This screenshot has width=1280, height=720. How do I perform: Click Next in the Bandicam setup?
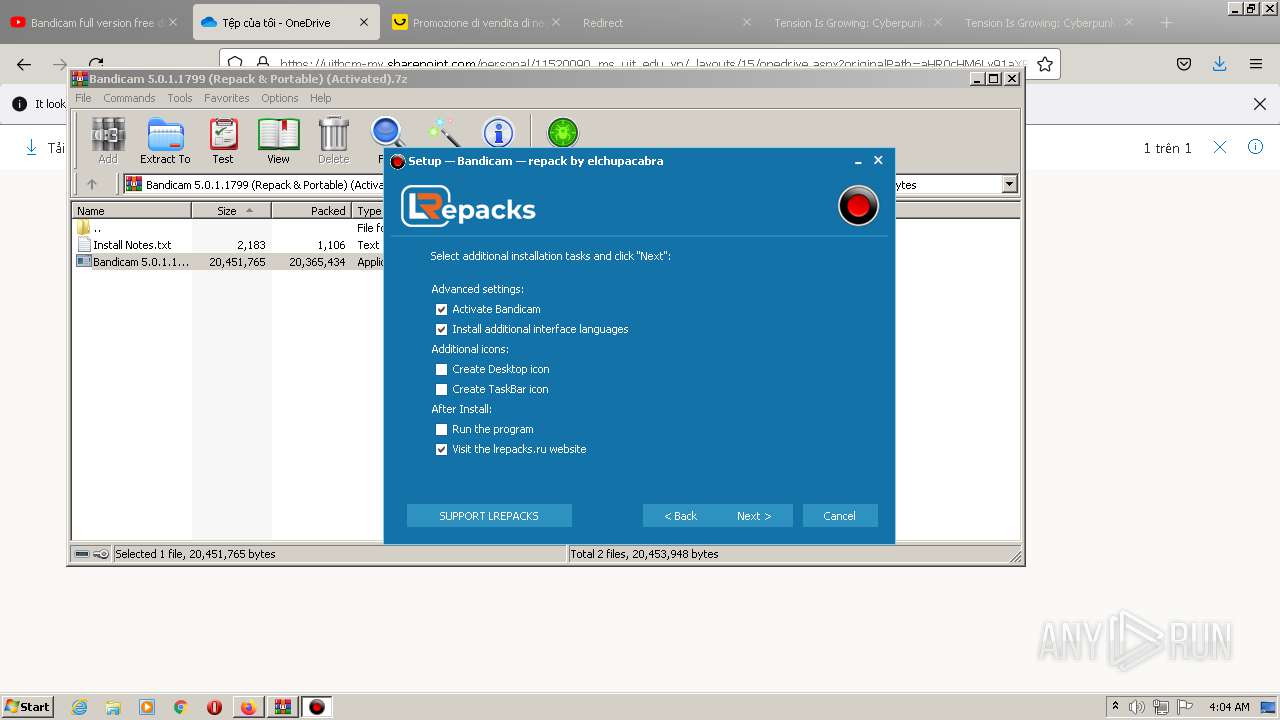(755, 516)
